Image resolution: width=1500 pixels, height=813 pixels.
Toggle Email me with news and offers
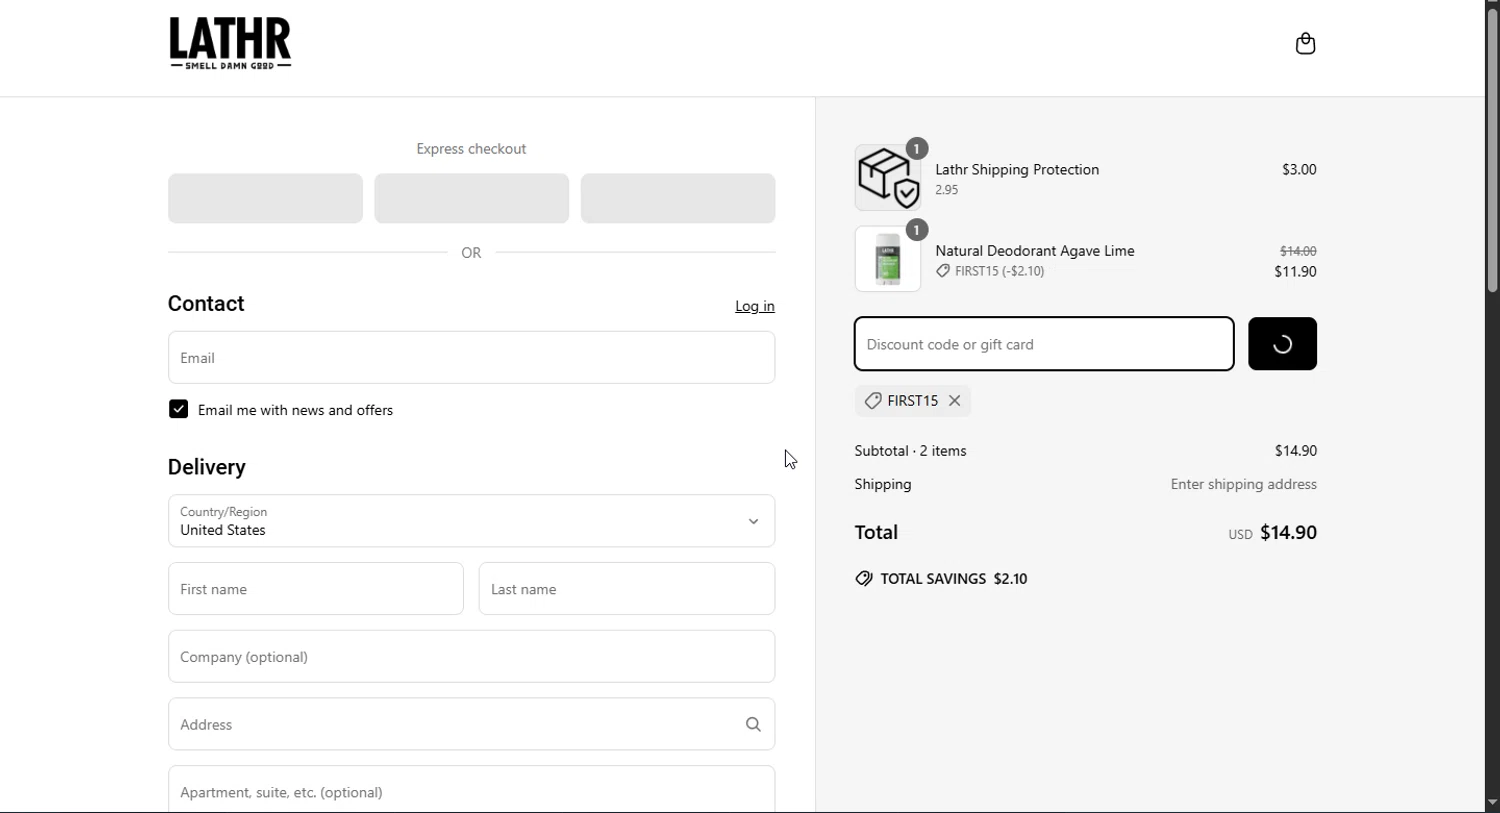point(178,409)
